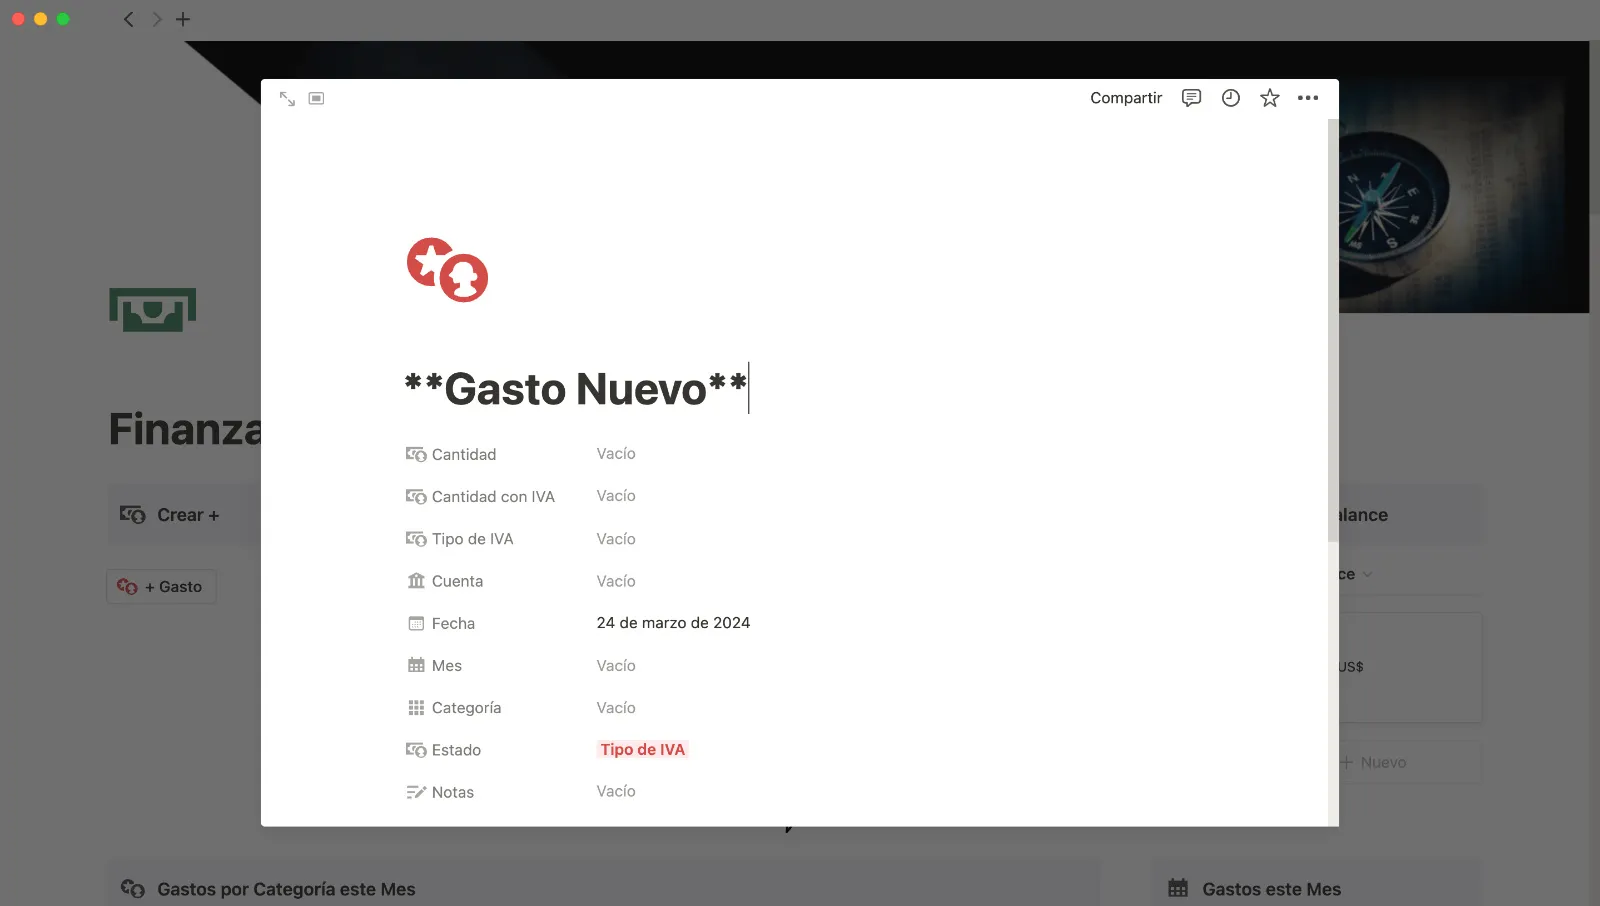Open the empty Mes value field

click(x=616, y=666)
